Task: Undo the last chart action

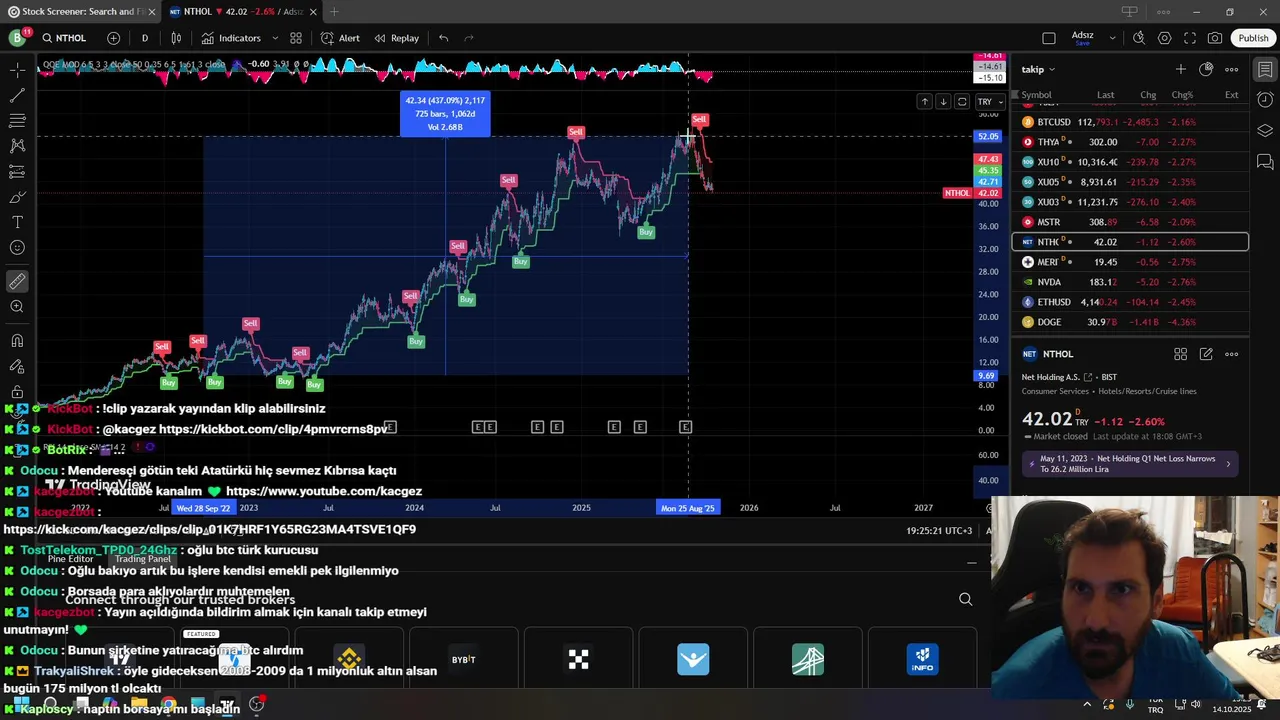Action: click(x=443, y=38)
